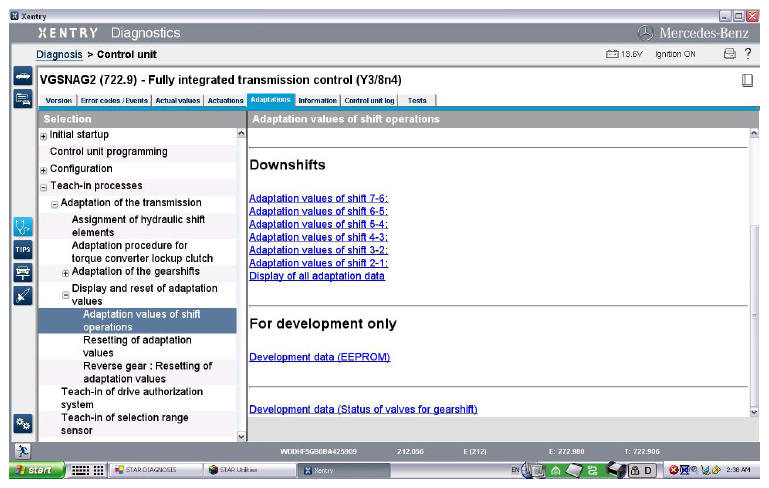The image size is (769, 488).
Task: Click the book icon beside control unit title
Action: (747, 81)
